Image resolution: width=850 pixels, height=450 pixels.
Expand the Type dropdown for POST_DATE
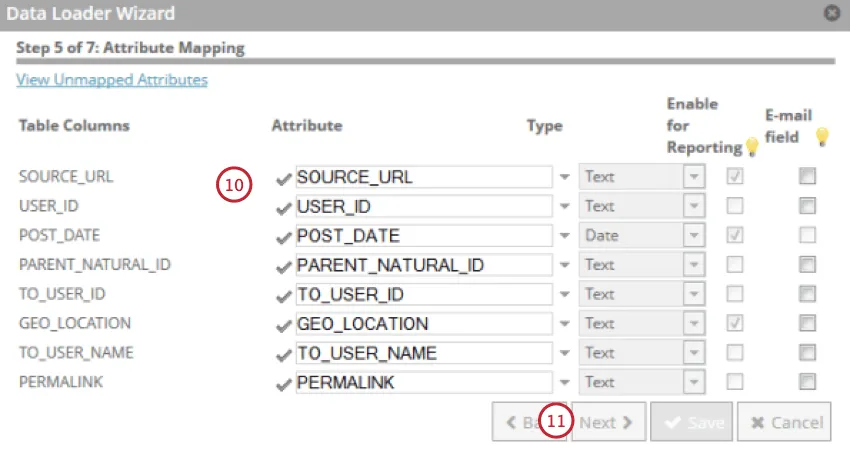(694, 236)
